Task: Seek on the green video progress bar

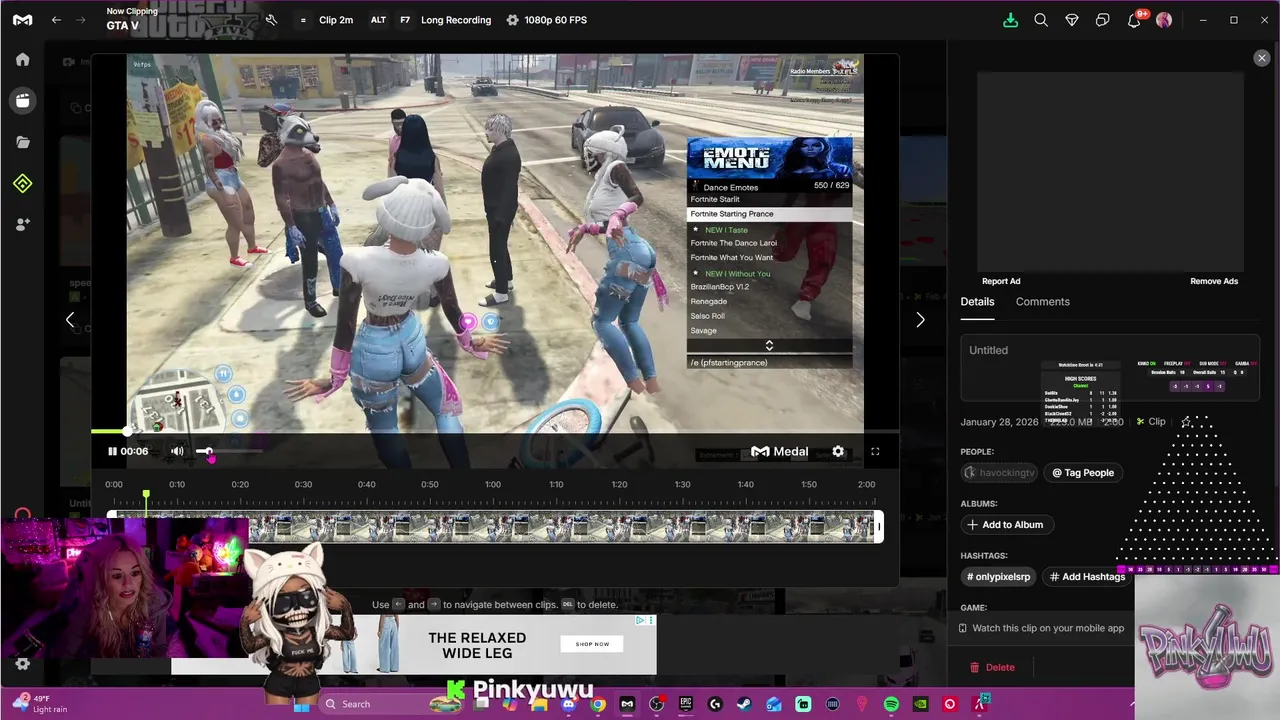Action: pyautogui.click(x=495, y=431)
